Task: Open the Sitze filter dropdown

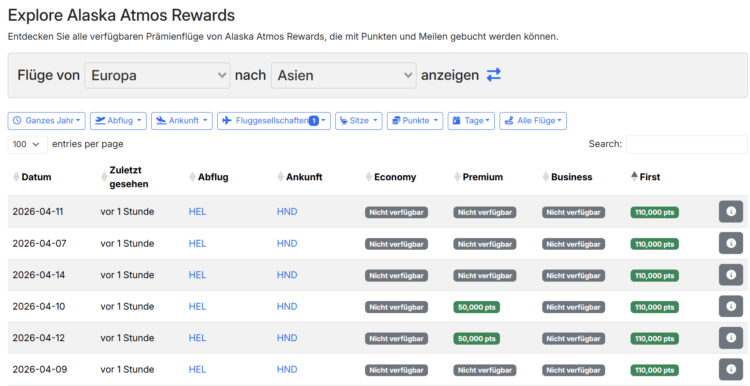Action: (x=359, y=121)
